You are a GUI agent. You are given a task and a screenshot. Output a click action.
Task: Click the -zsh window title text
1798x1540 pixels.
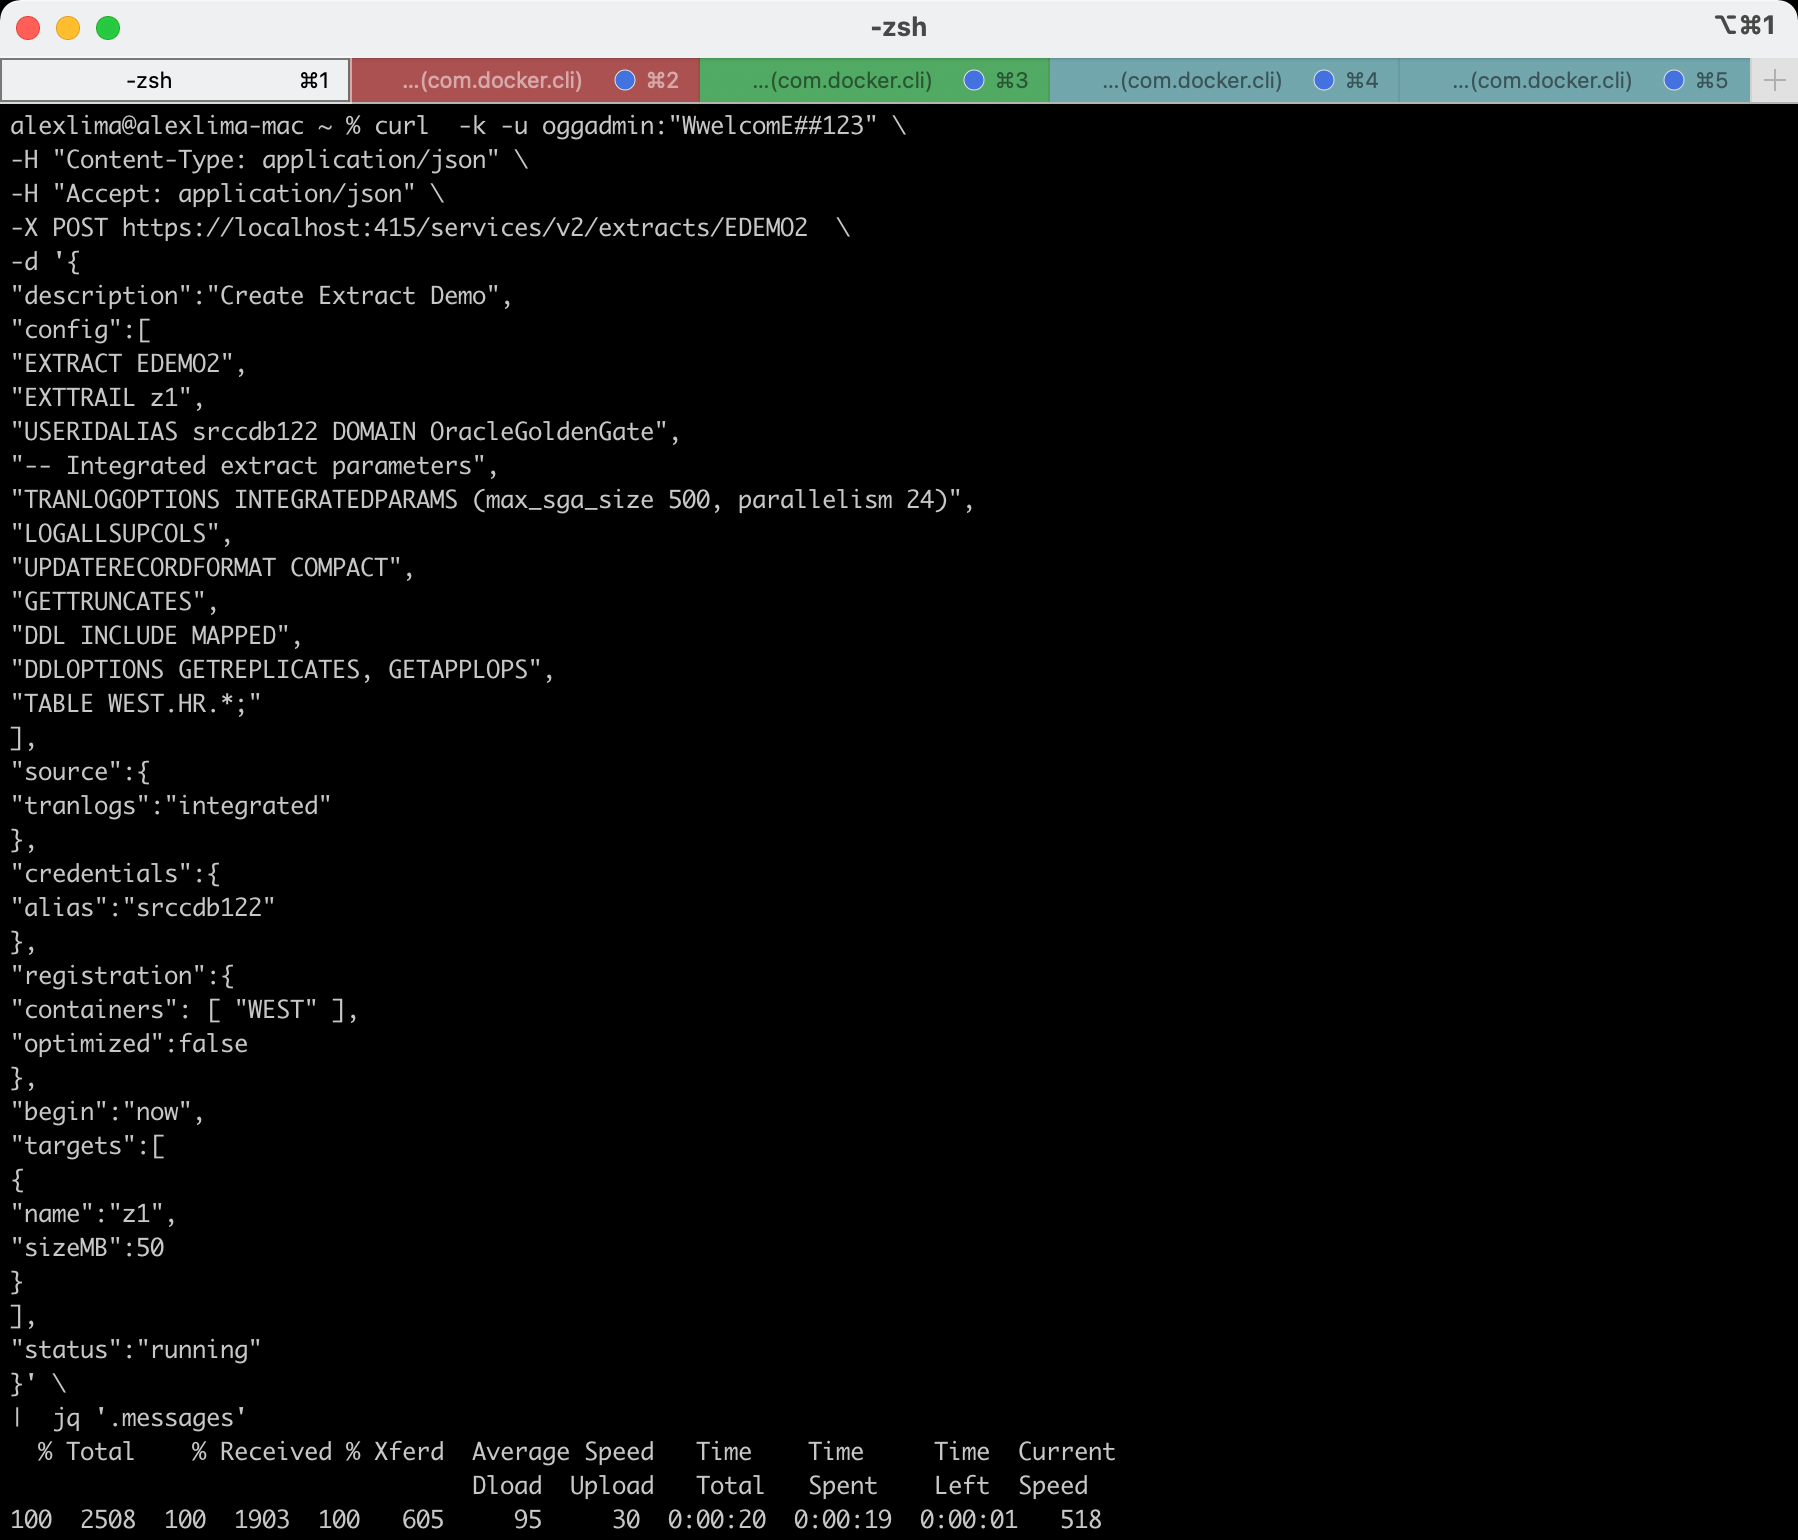pyautogui.click(x=898, y=27)
